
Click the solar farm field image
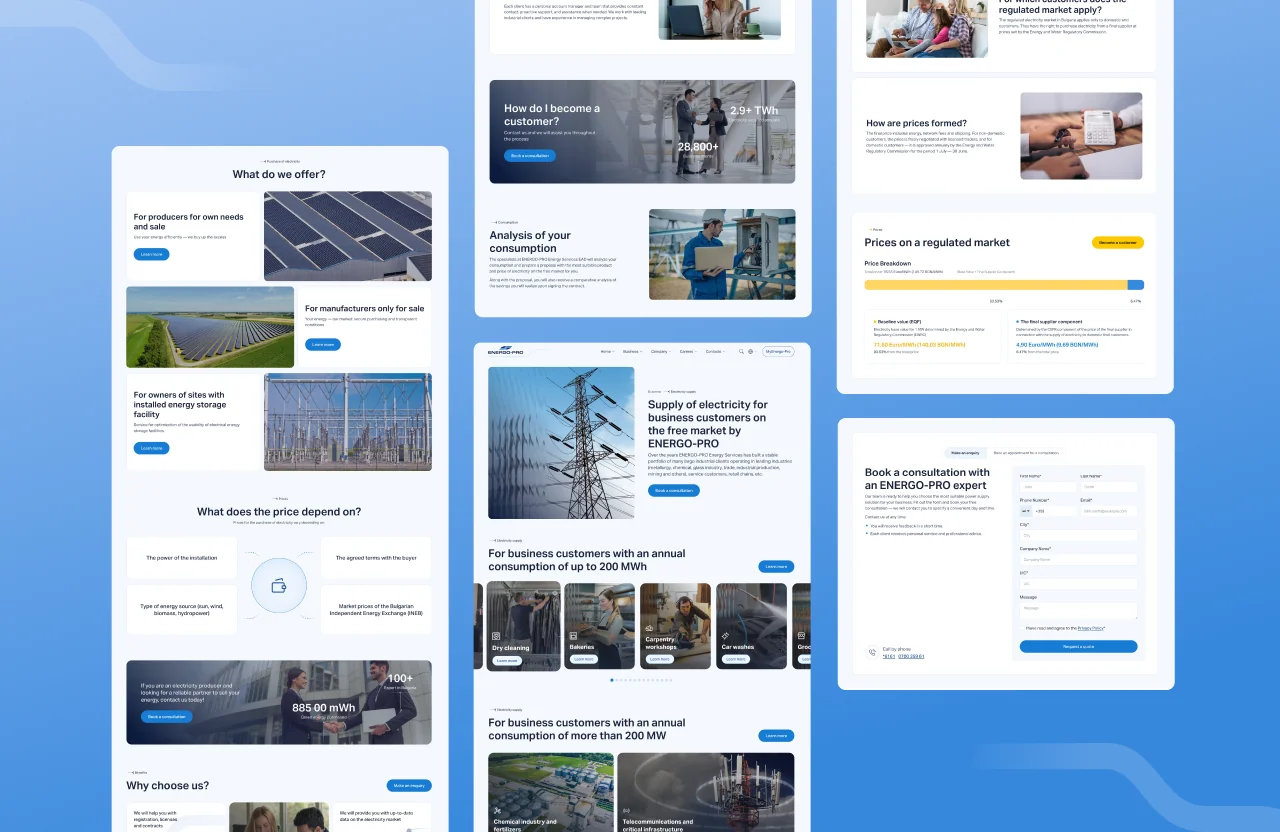coord(210,327)
